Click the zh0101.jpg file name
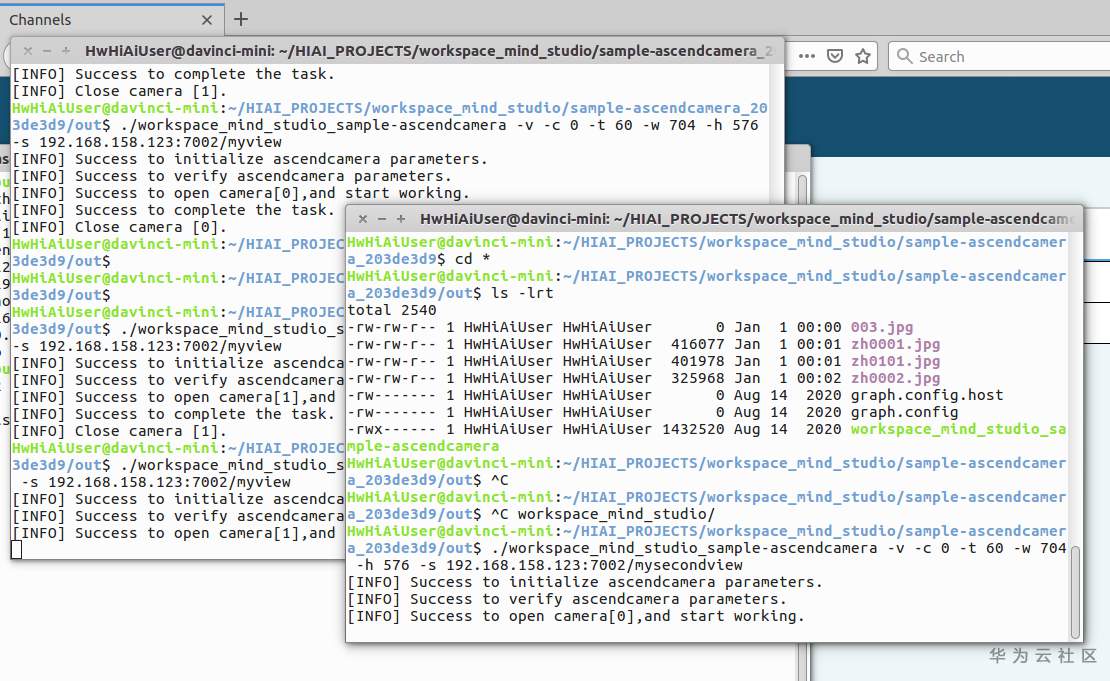The width and height of the screenshot is (1110, 681). click(895, 362)
